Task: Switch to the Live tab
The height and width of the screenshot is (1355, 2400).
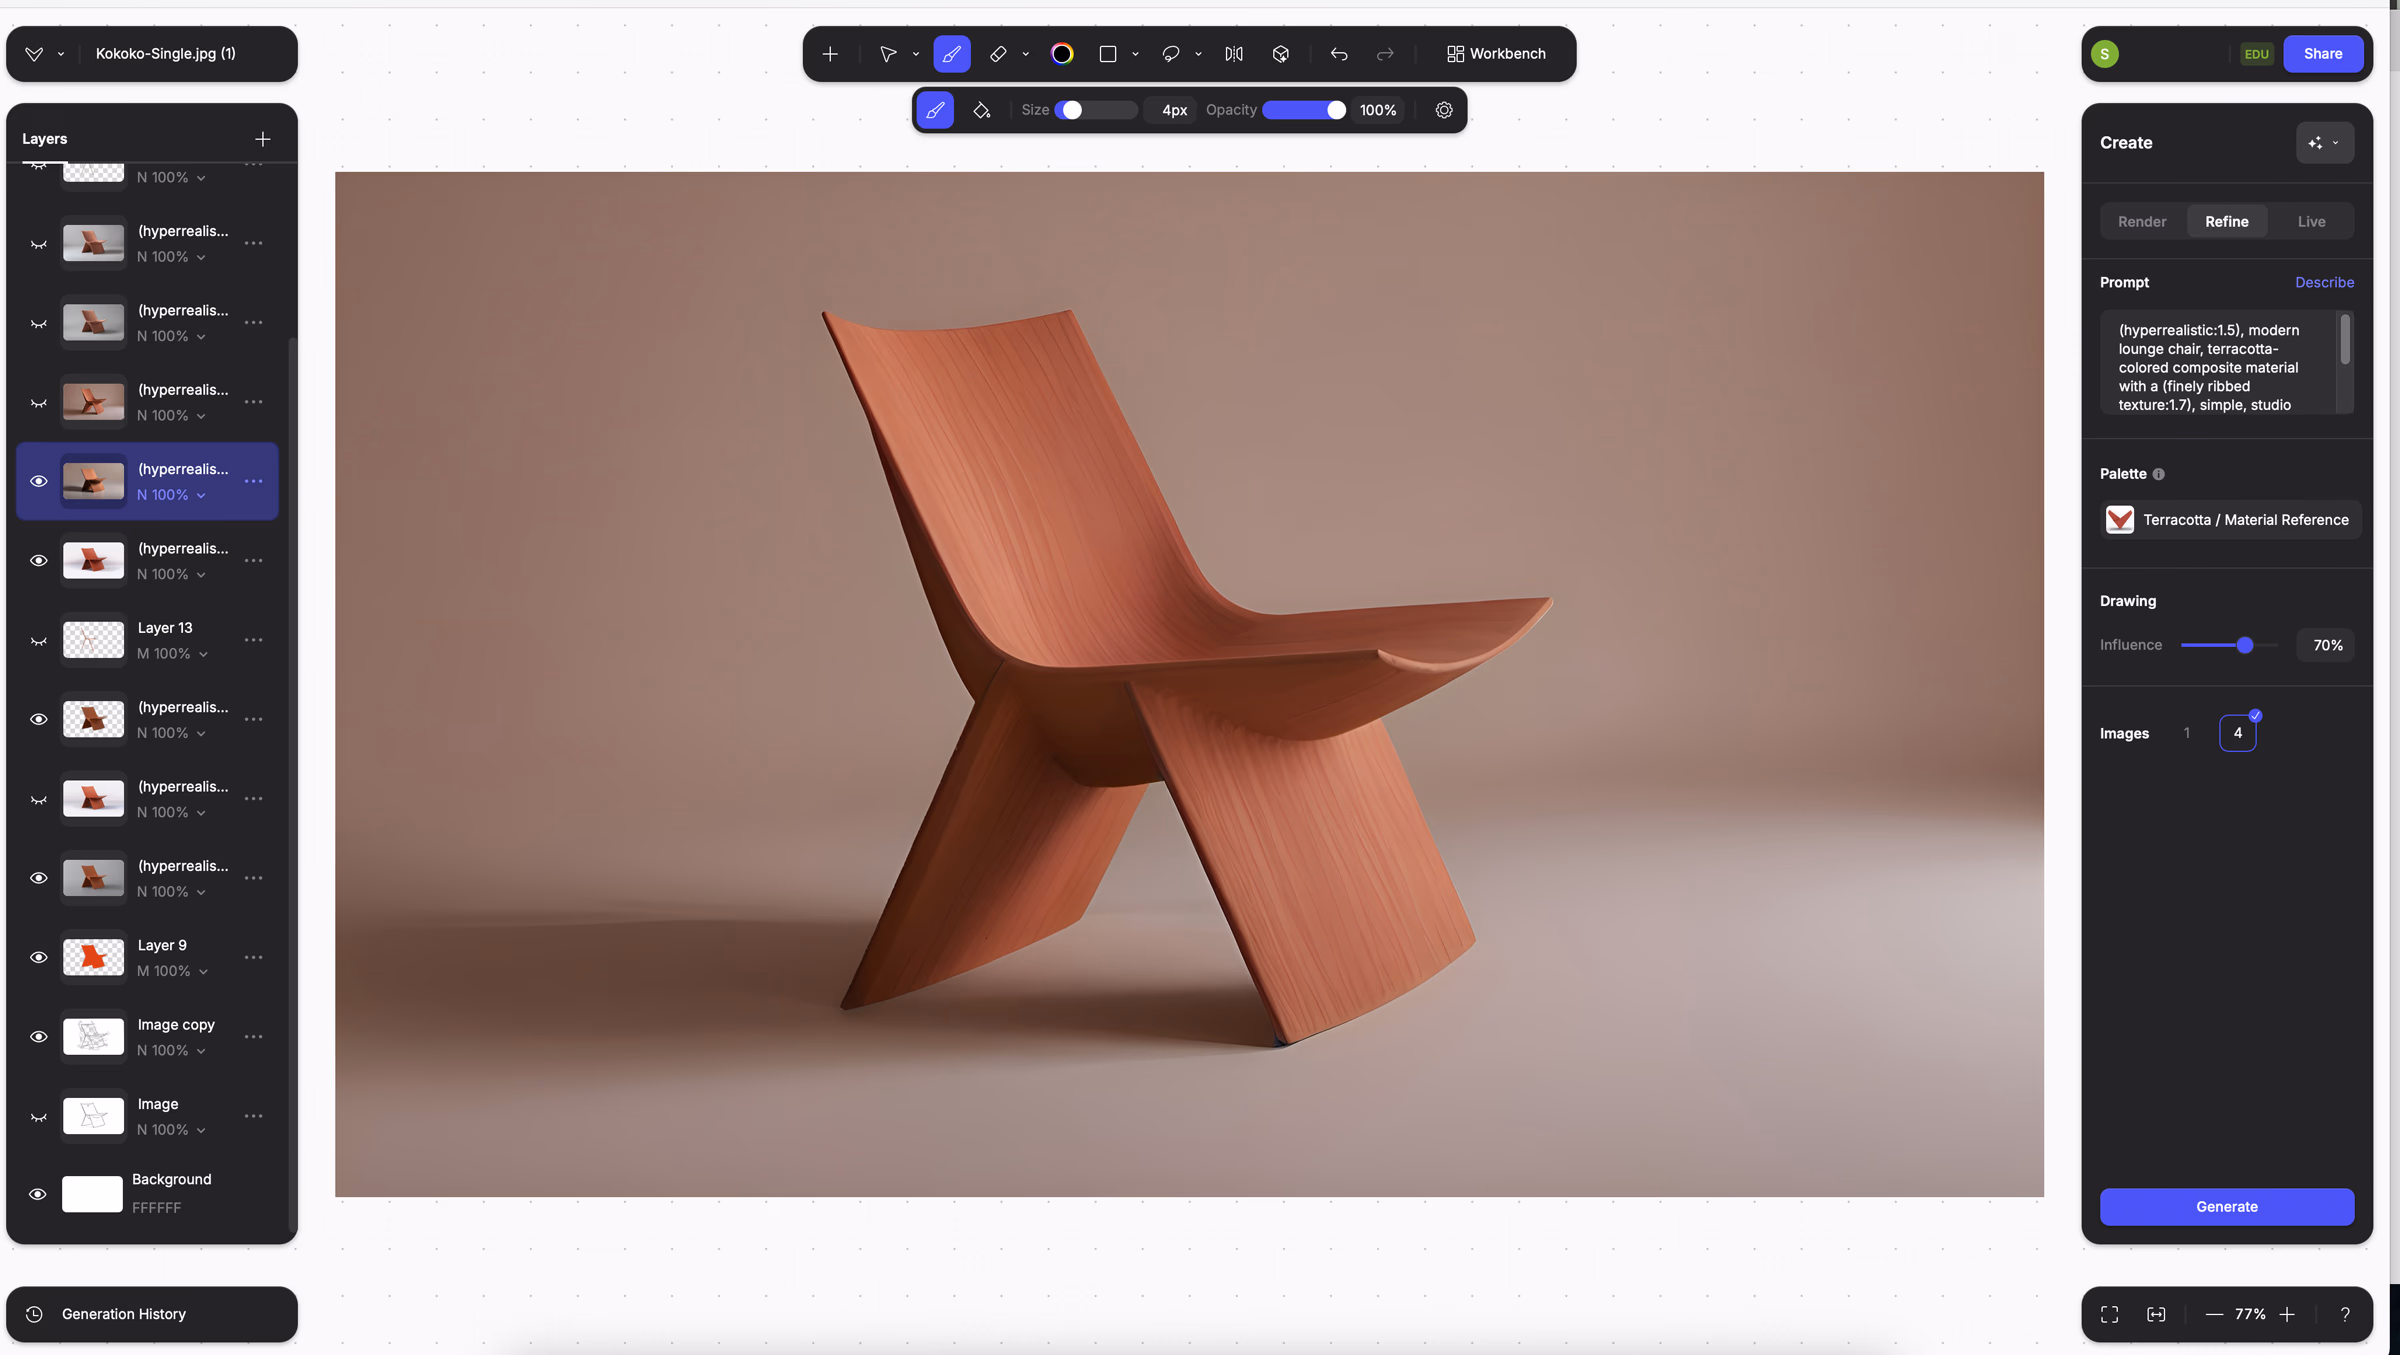Action: 2311,222
